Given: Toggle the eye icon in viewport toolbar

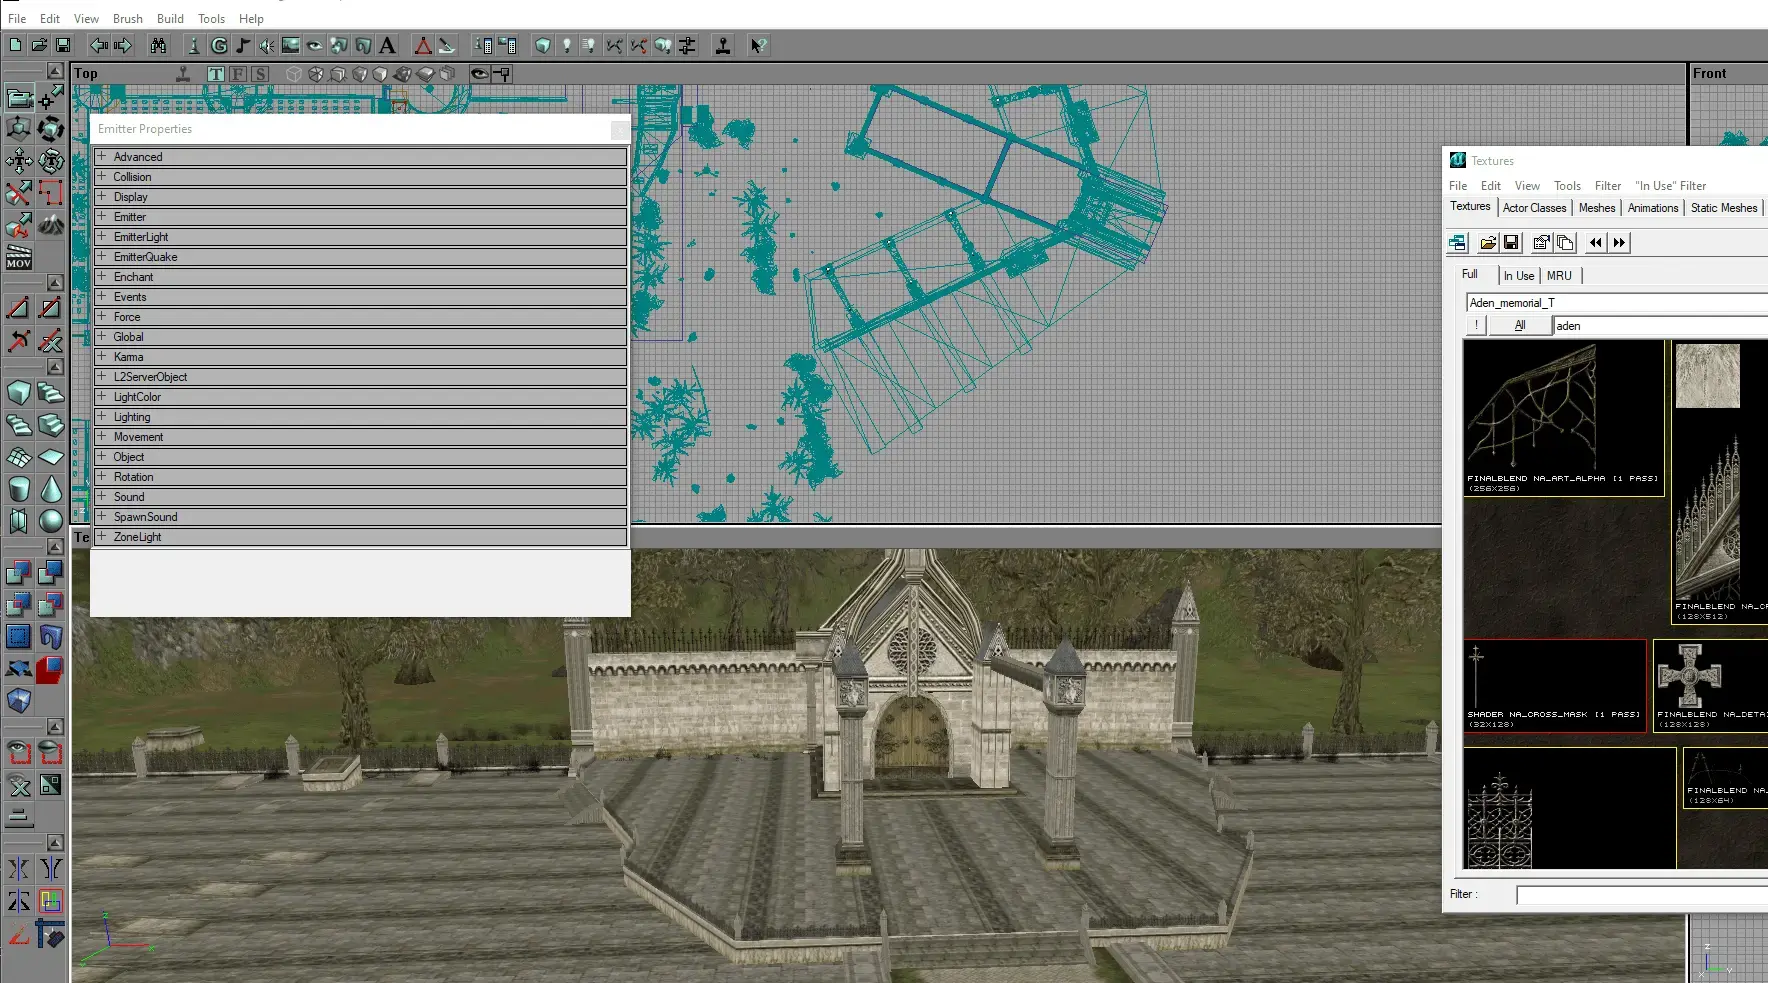Looking at the screenshot, I should click(479, 74).
